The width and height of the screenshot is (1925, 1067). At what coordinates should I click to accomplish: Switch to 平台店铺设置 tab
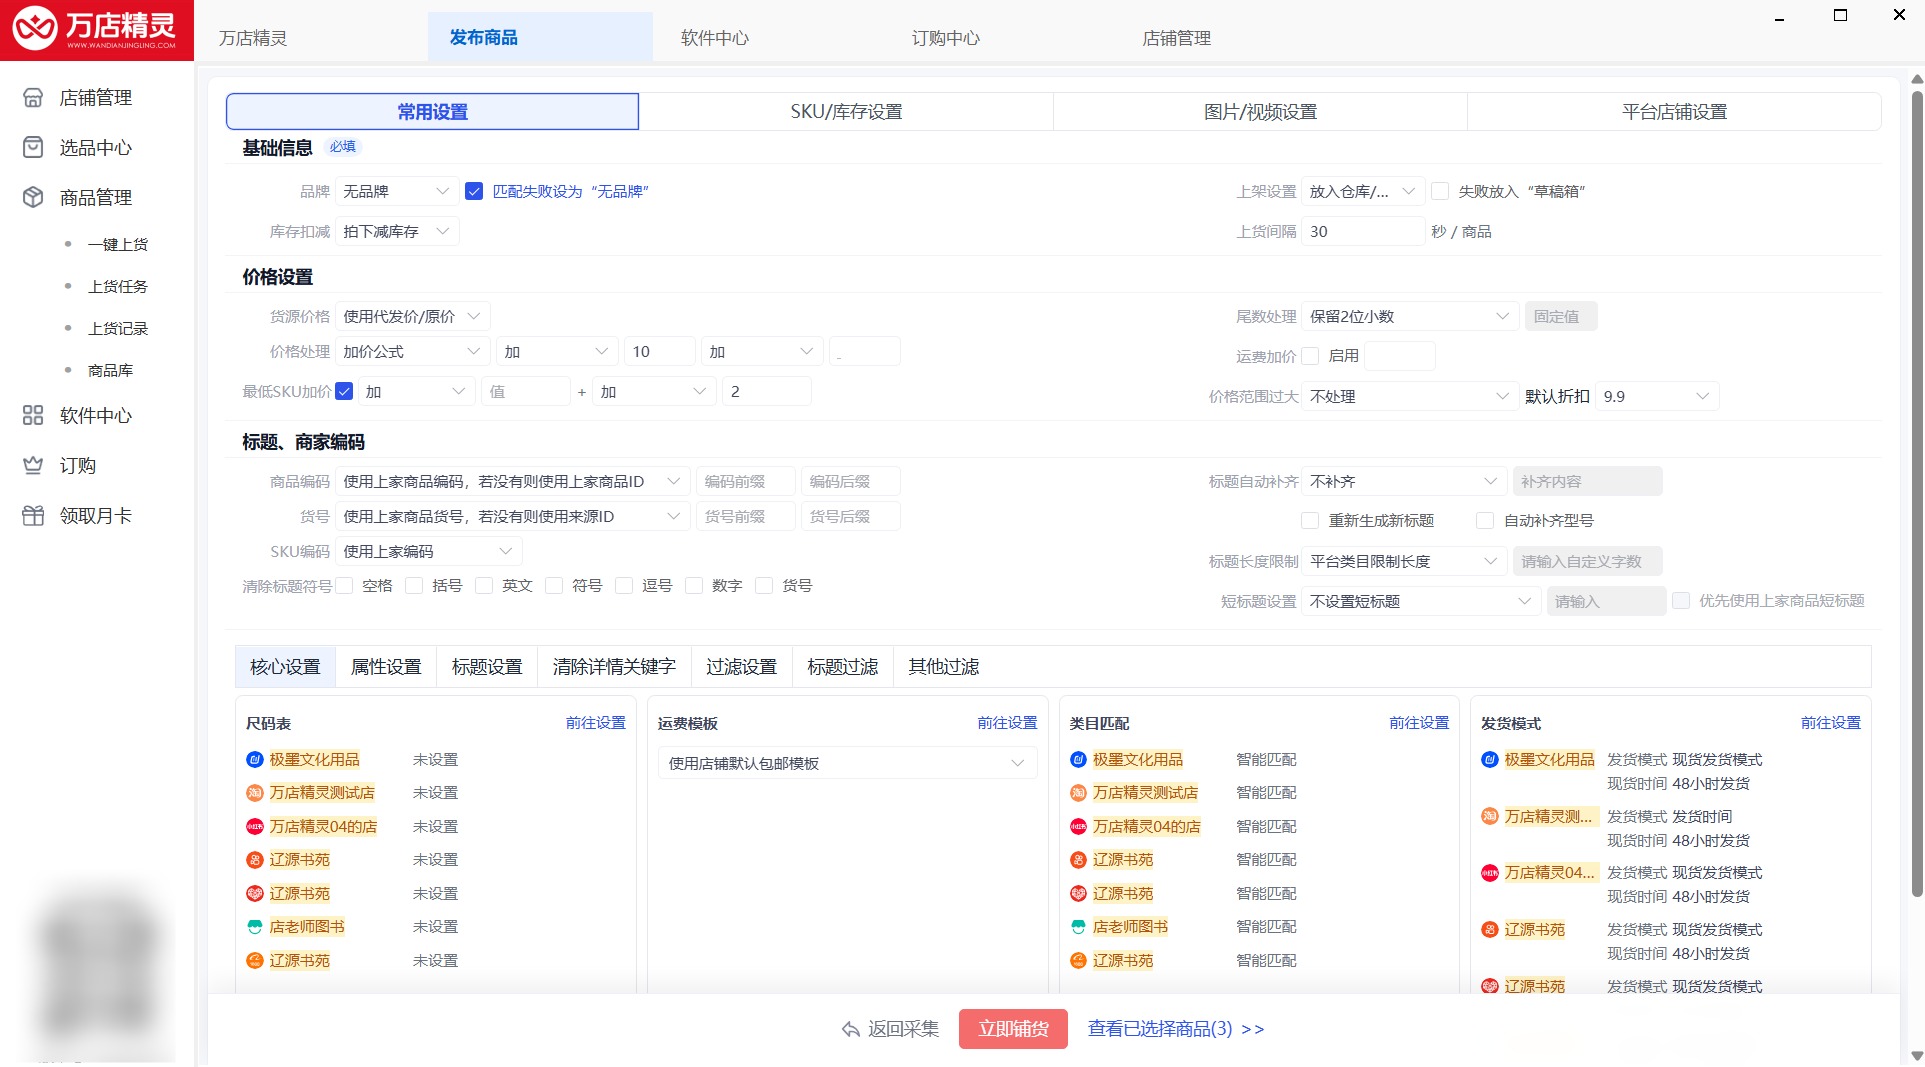tap(1674, 112)
